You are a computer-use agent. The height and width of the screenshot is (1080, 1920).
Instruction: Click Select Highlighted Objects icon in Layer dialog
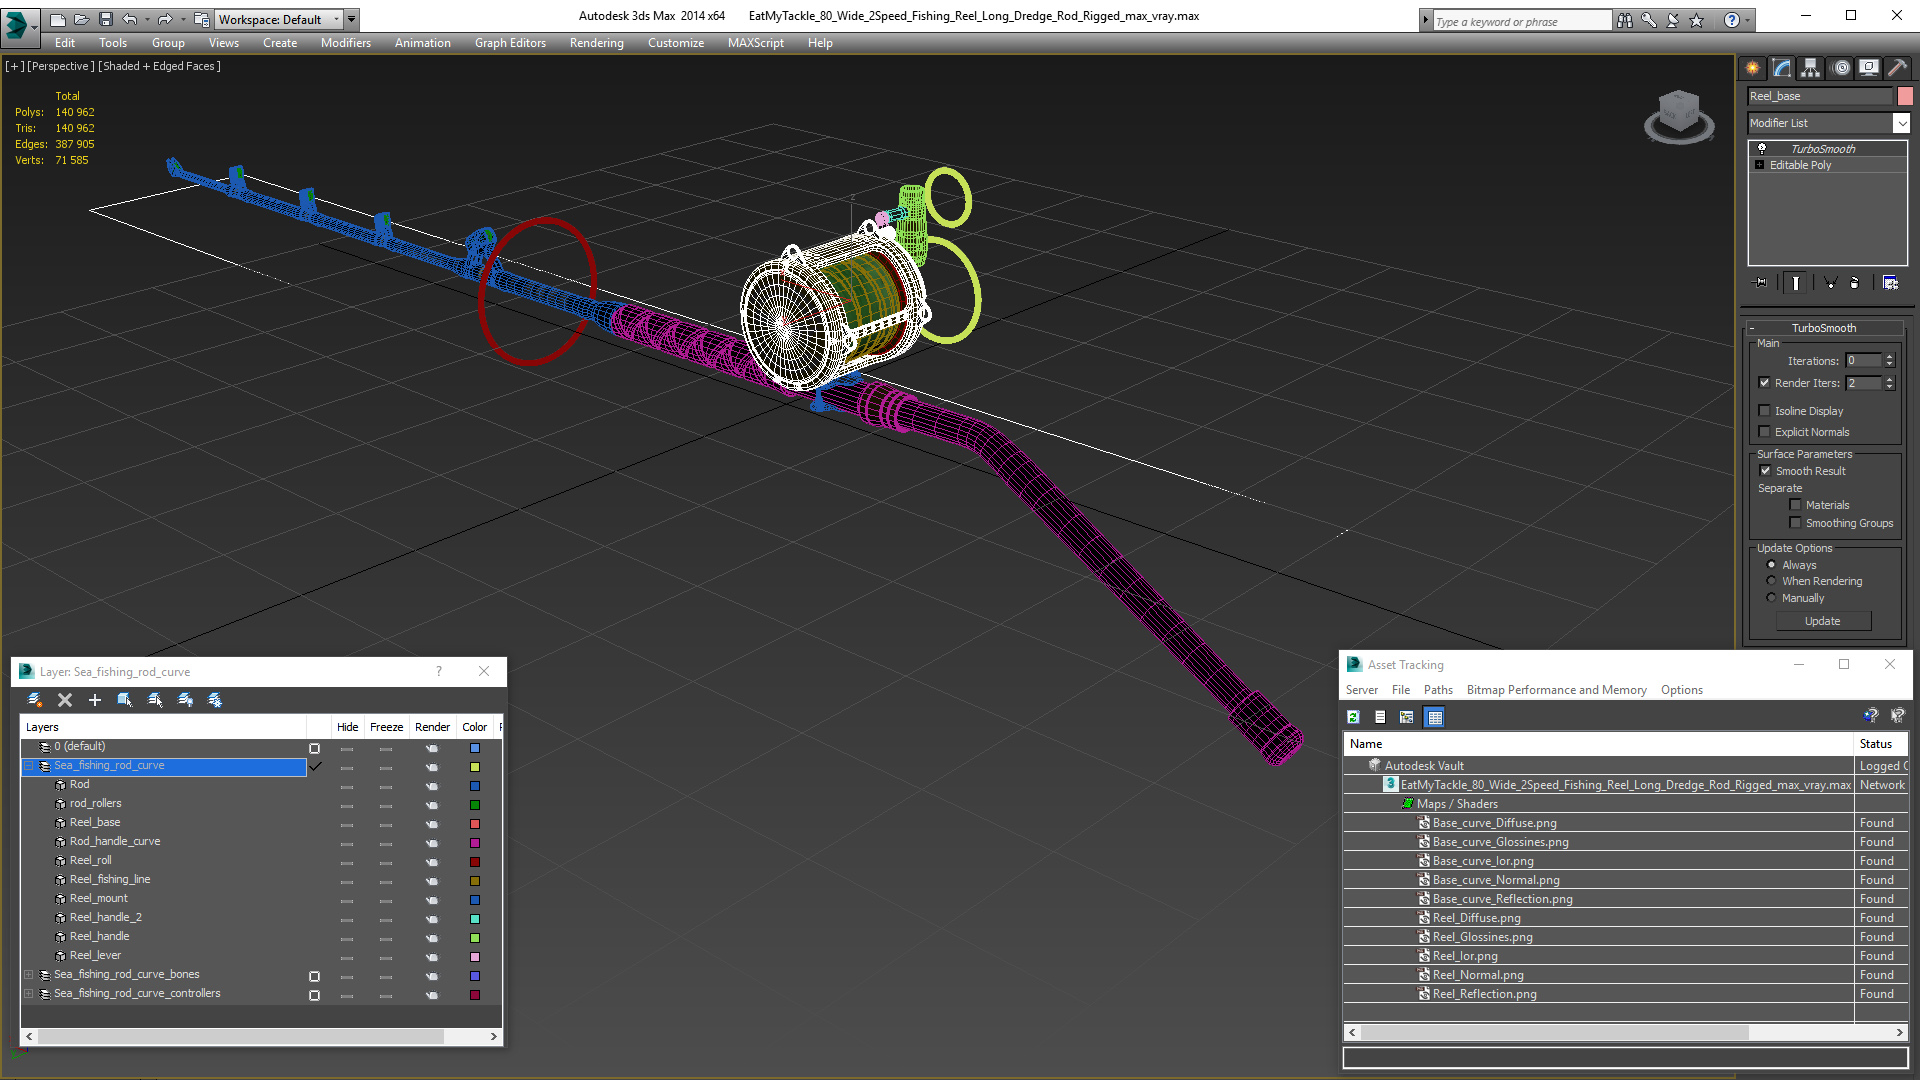125,700
